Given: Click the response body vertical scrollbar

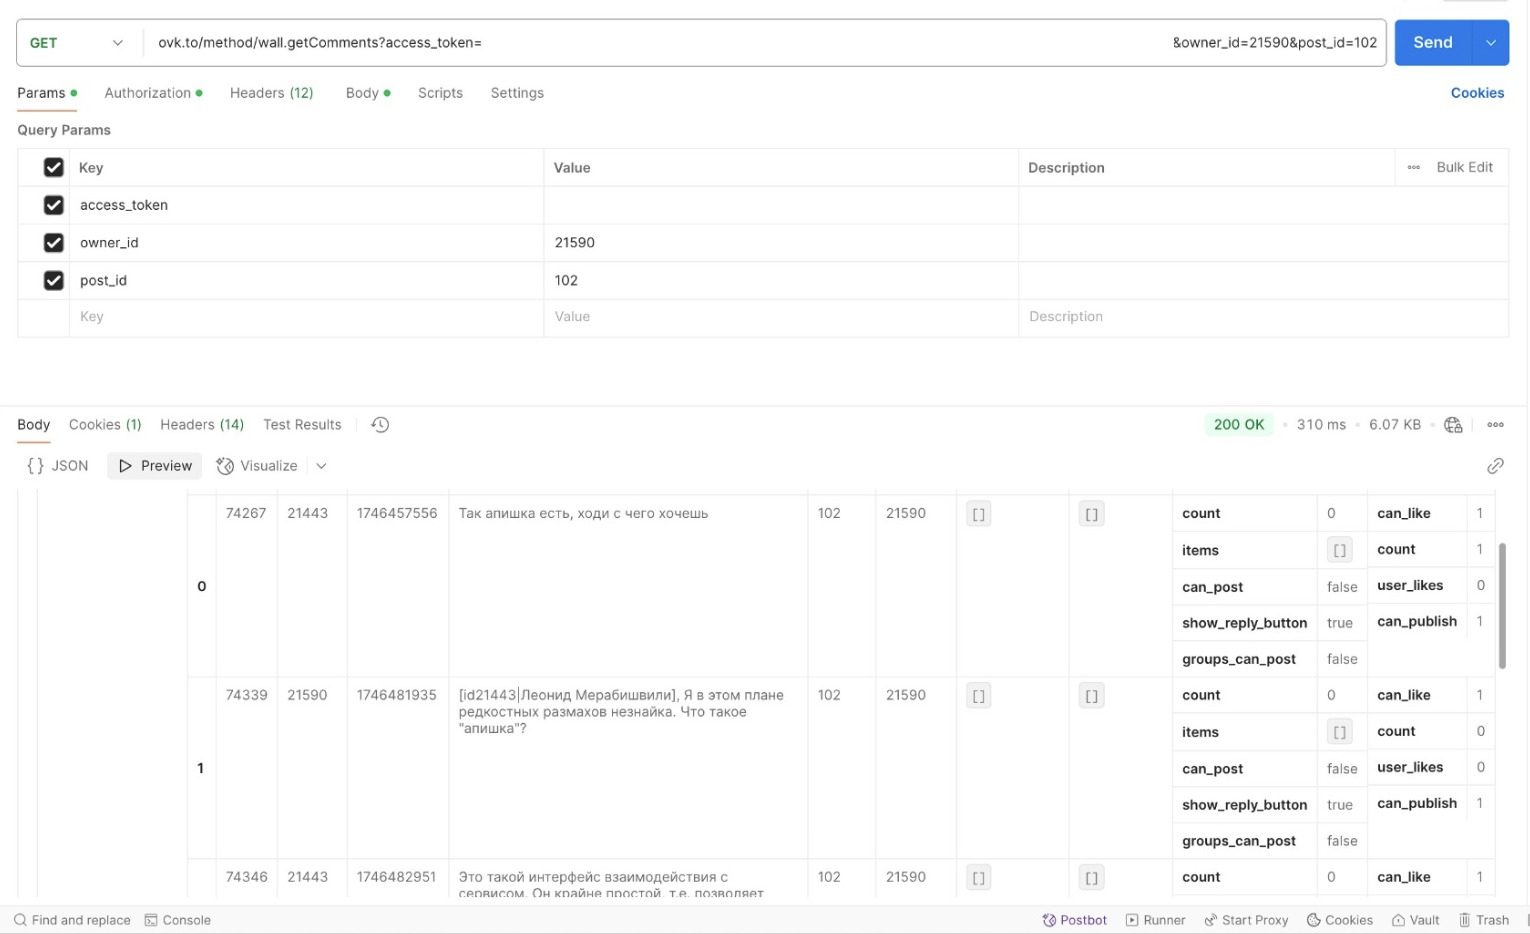Looking at the screenshot, I should (1502, 606).
